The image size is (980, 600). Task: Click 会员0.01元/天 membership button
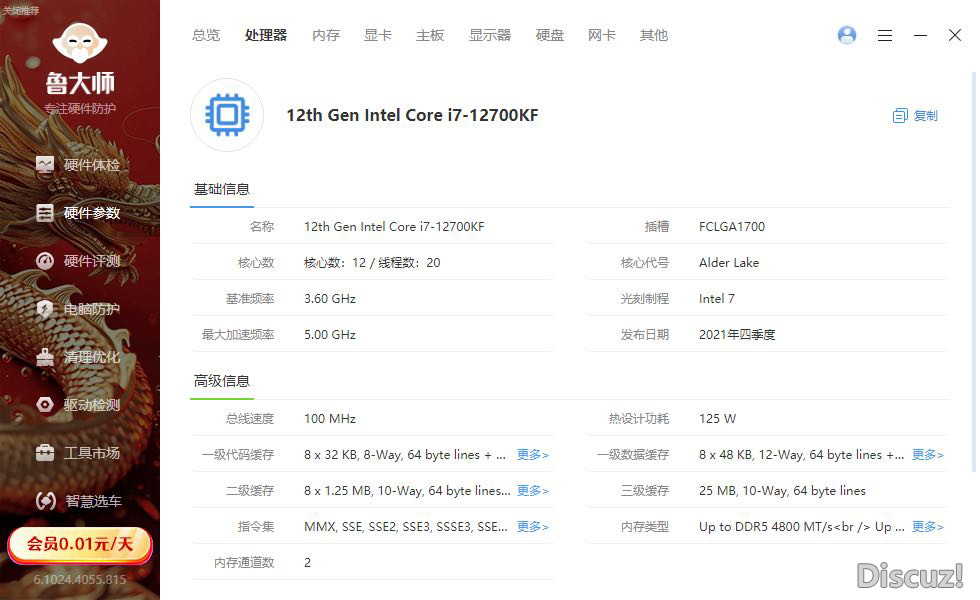click(80, 544)
